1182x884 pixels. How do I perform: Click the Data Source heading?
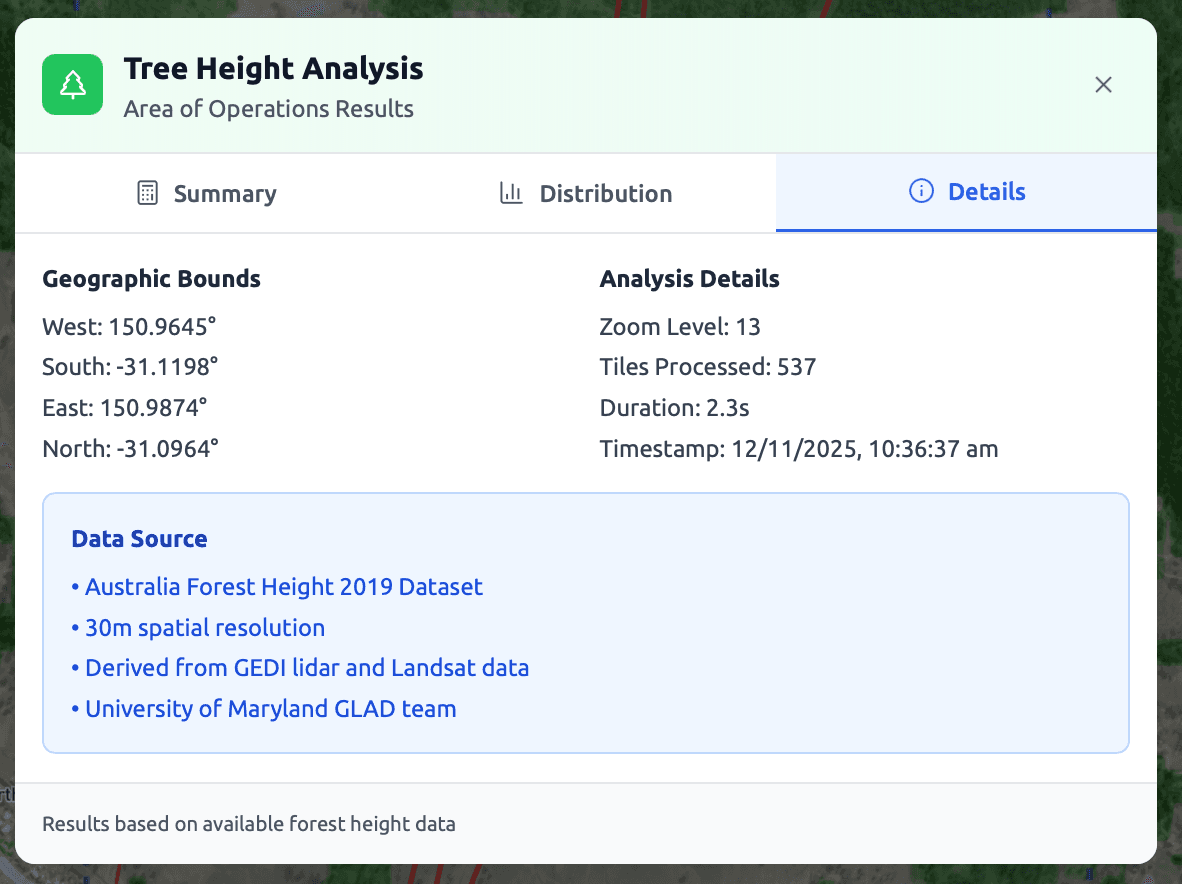(139, 538)
